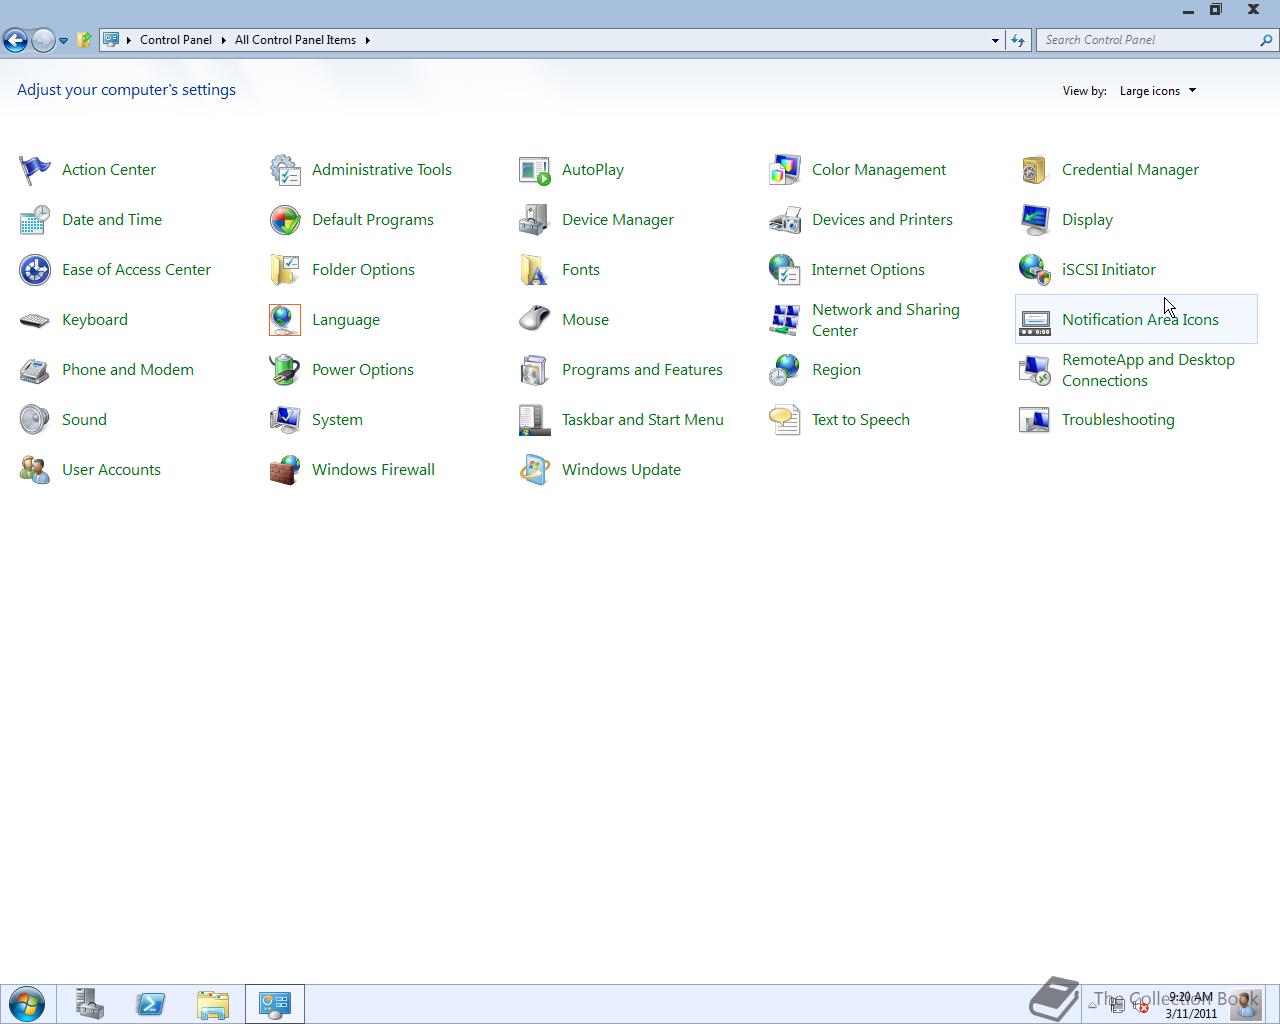Expand the arrow before Control Panel breadcrumb
This screenshot has height=1024, width=1280.
(129, 40)
